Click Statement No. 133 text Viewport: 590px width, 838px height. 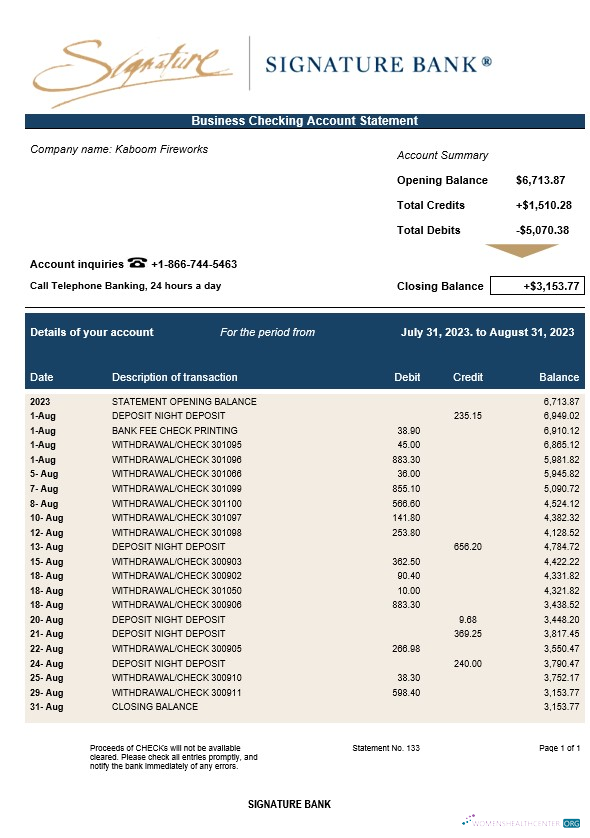pyautogui.click(x=386, y=748)
